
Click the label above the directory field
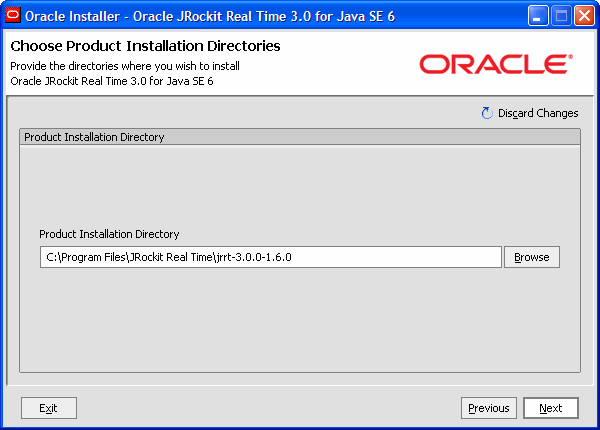(109, 234)
